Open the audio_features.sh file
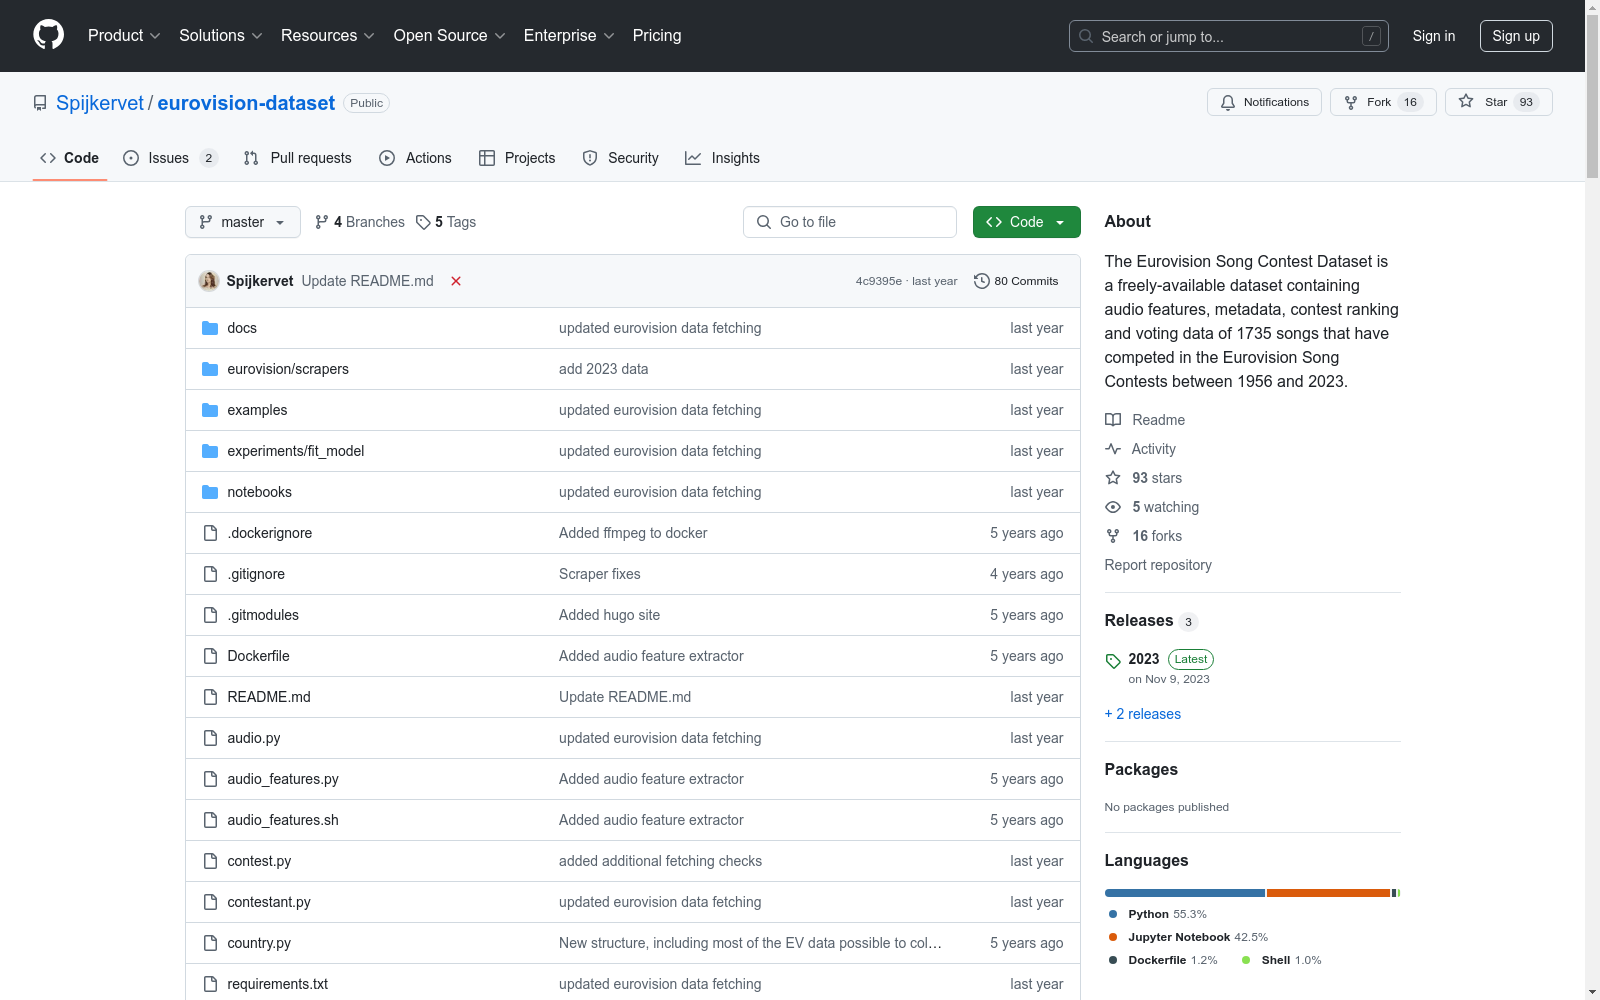Screen dimensions: 1600x1000 coord(283,820)
